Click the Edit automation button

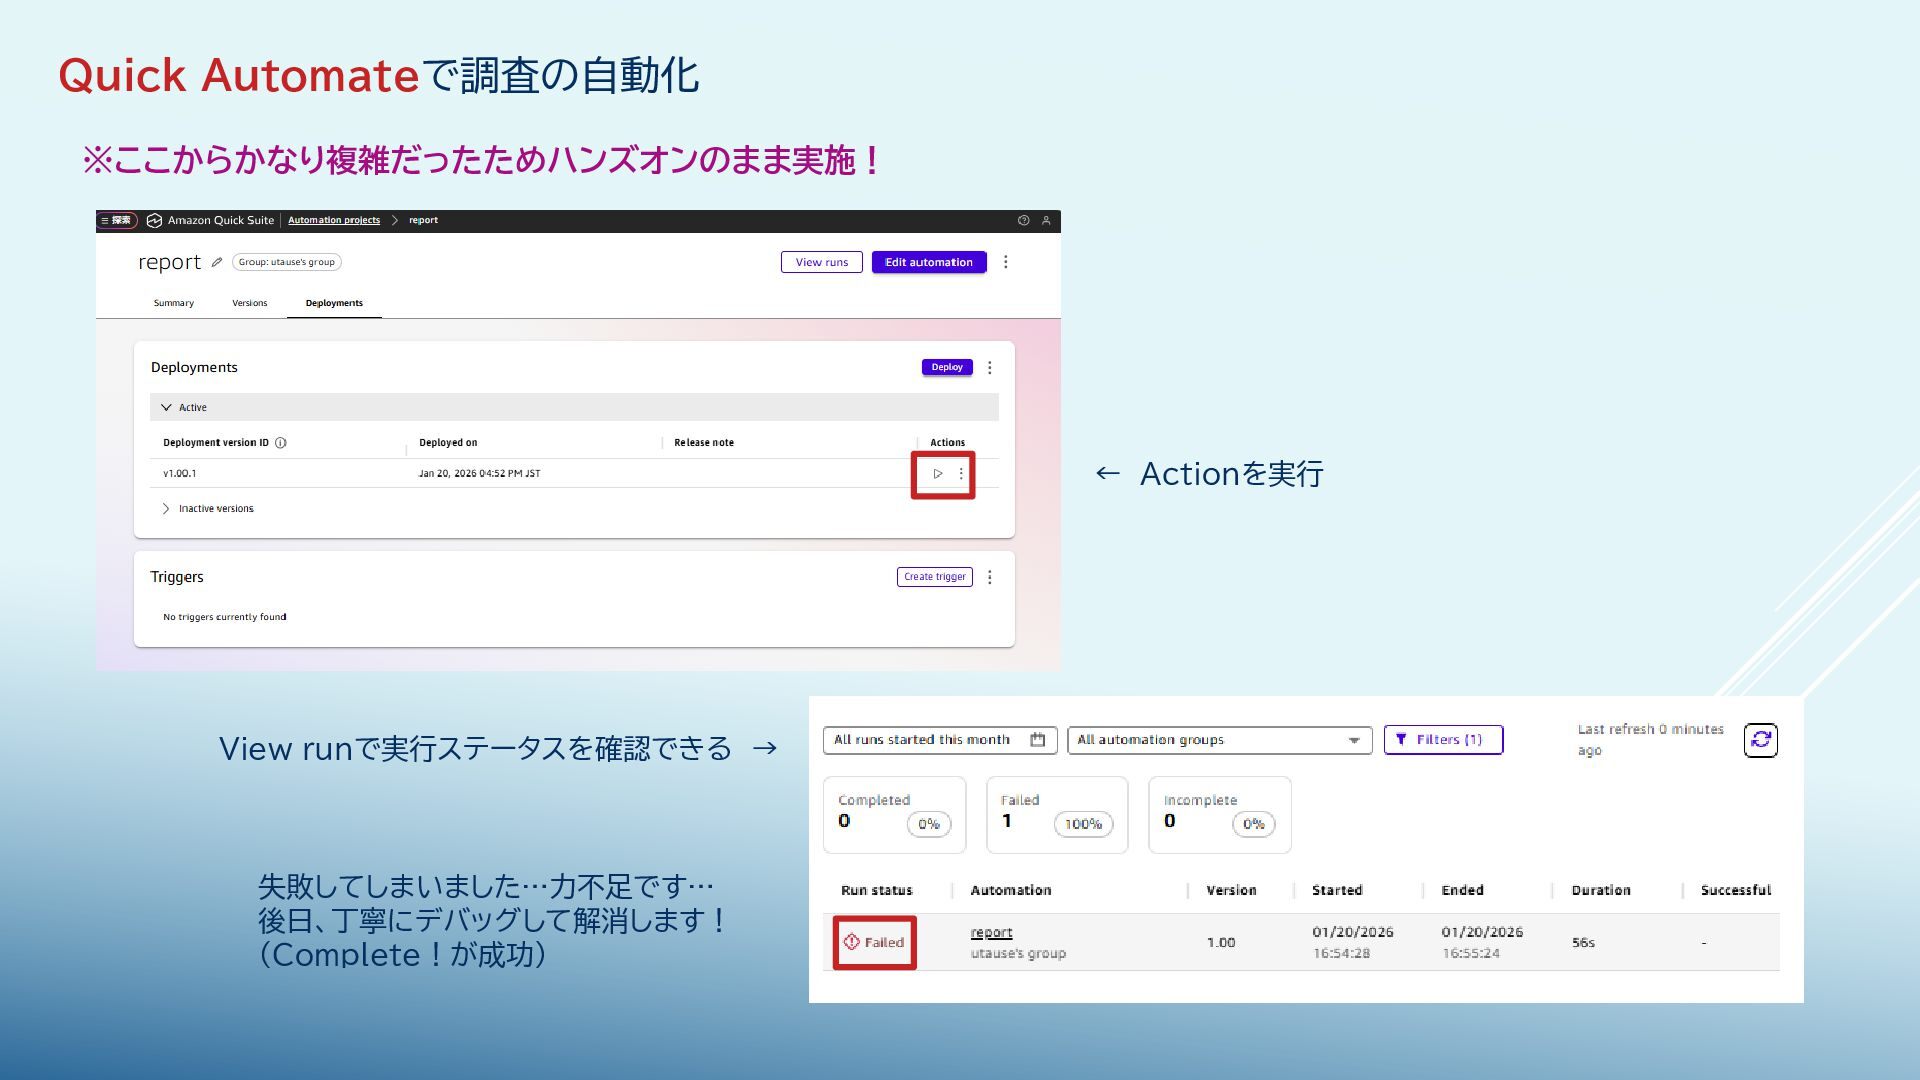[928, 262]
